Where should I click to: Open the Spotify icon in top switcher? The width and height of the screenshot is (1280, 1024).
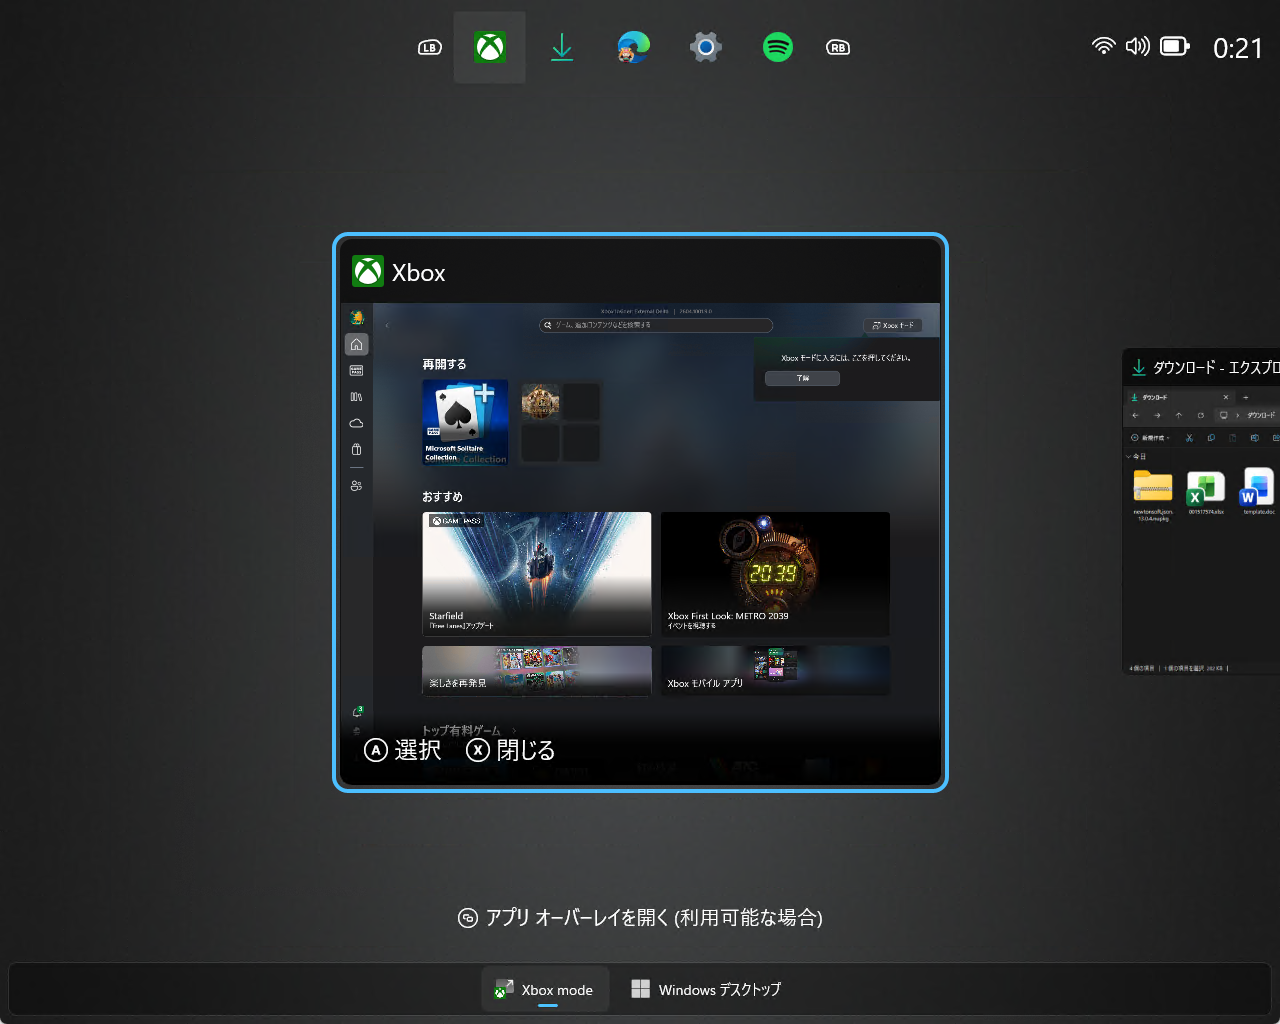[777, 47]
